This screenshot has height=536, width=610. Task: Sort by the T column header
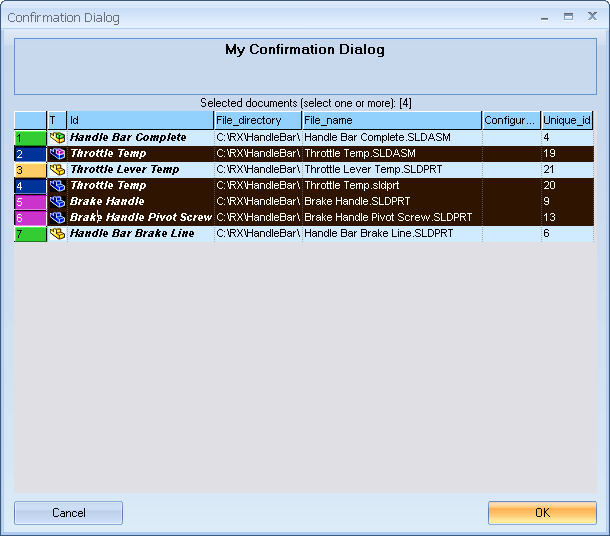(57, 120)
